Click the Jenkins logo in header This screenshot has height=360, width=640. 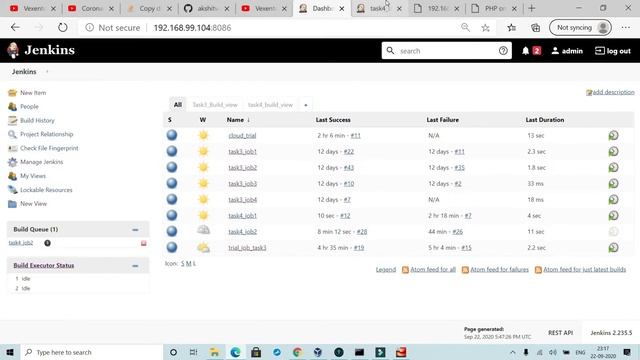(41, 50)
